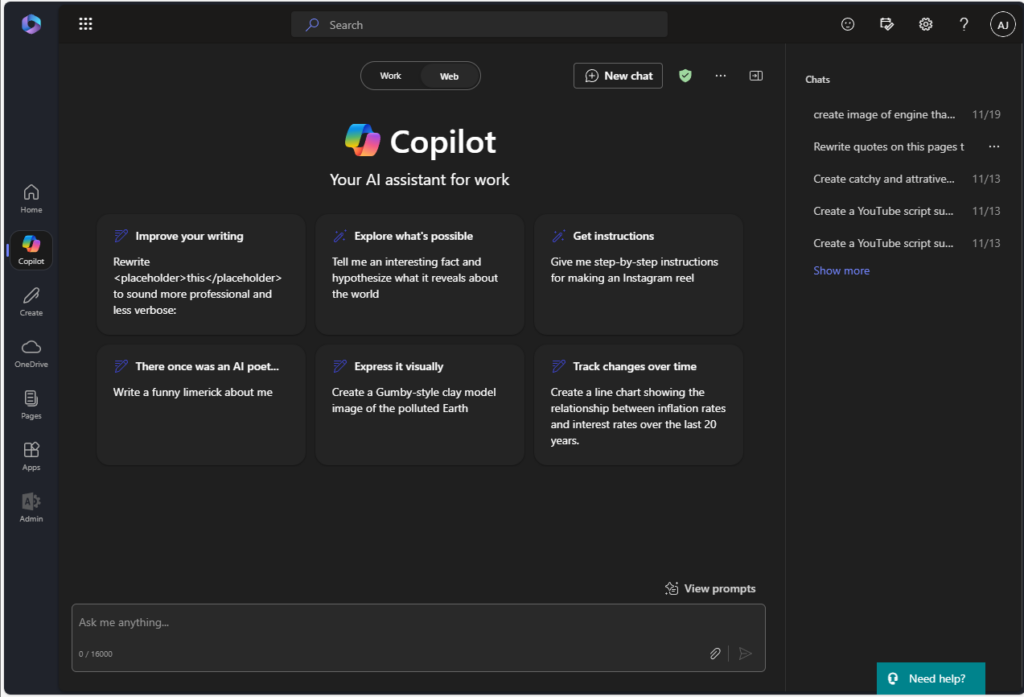
Task: Switch to the Web tab
Action: click(449, 76)
